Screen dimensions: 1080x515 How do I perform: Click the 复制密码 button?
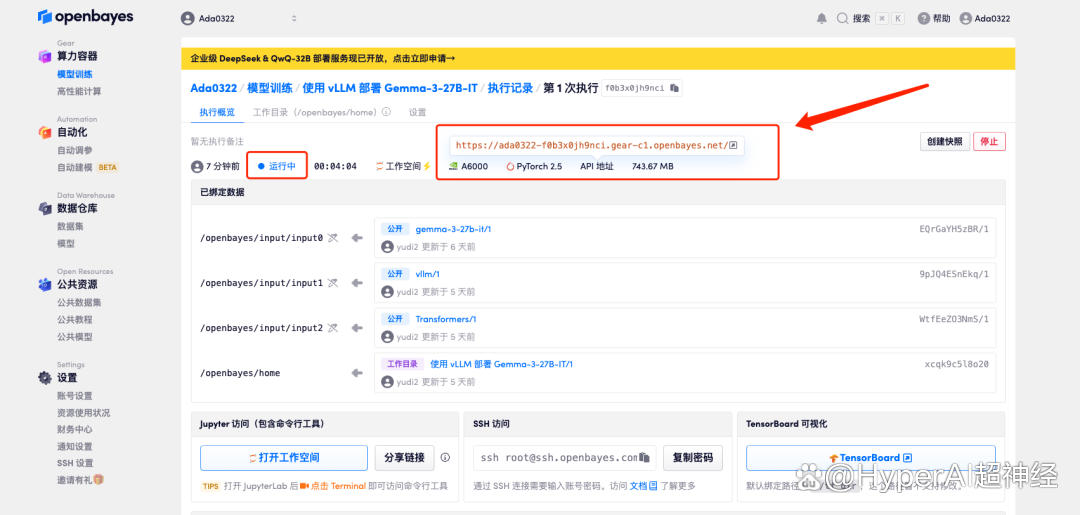coord(693,458)
